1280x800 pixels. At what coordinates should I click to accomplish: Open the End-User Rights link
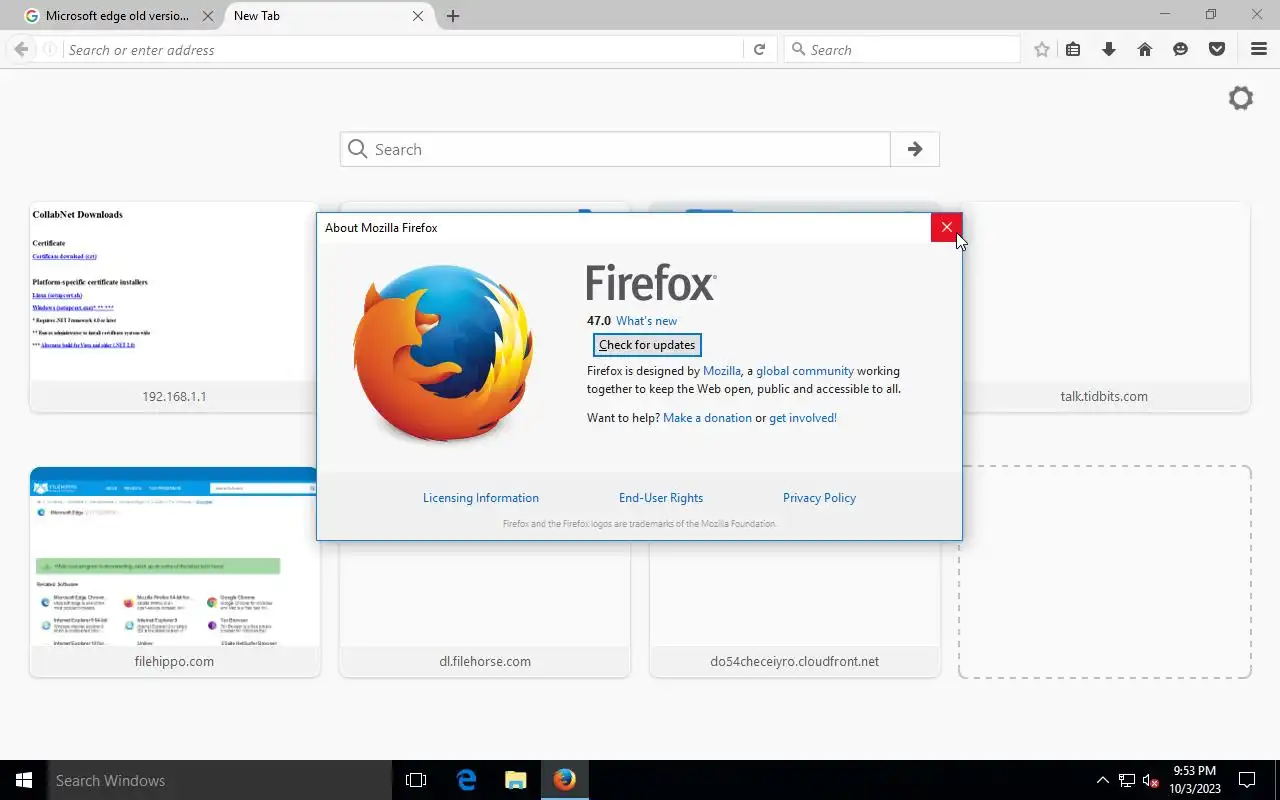661,498
